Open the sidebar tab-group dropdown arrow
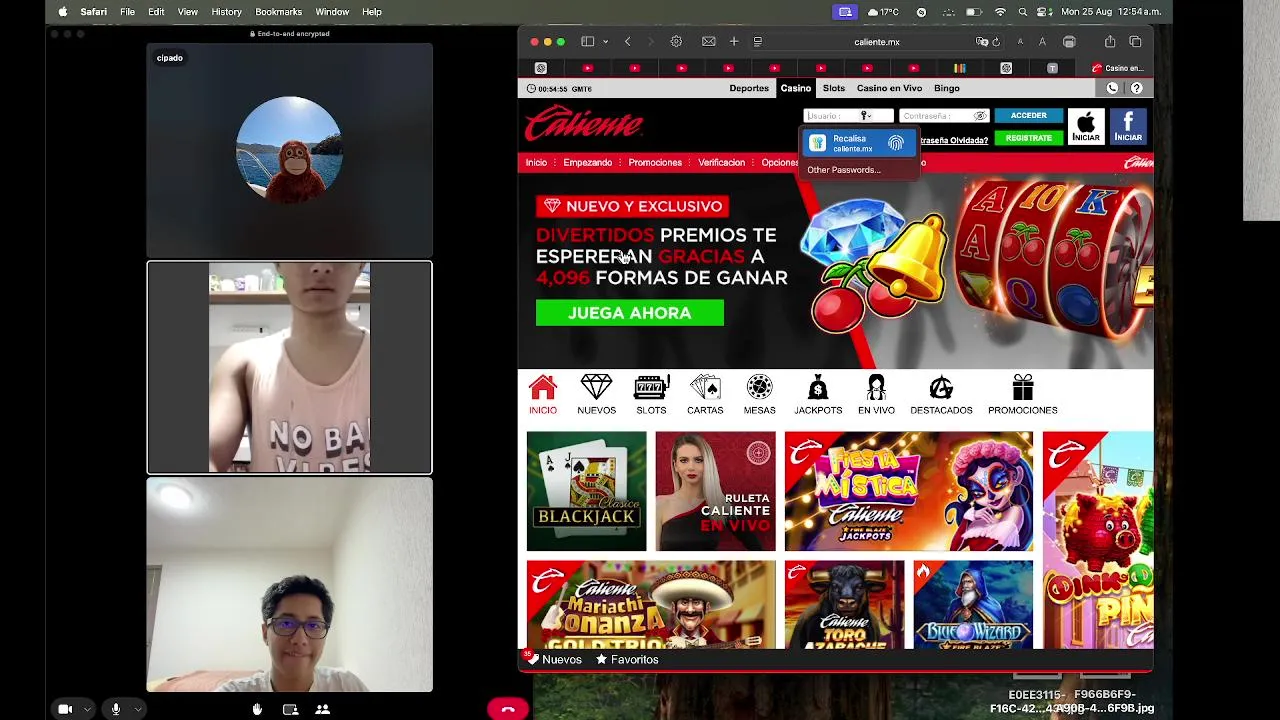The width and height of the screenshot is (1280, 720). tap(605, 42)
